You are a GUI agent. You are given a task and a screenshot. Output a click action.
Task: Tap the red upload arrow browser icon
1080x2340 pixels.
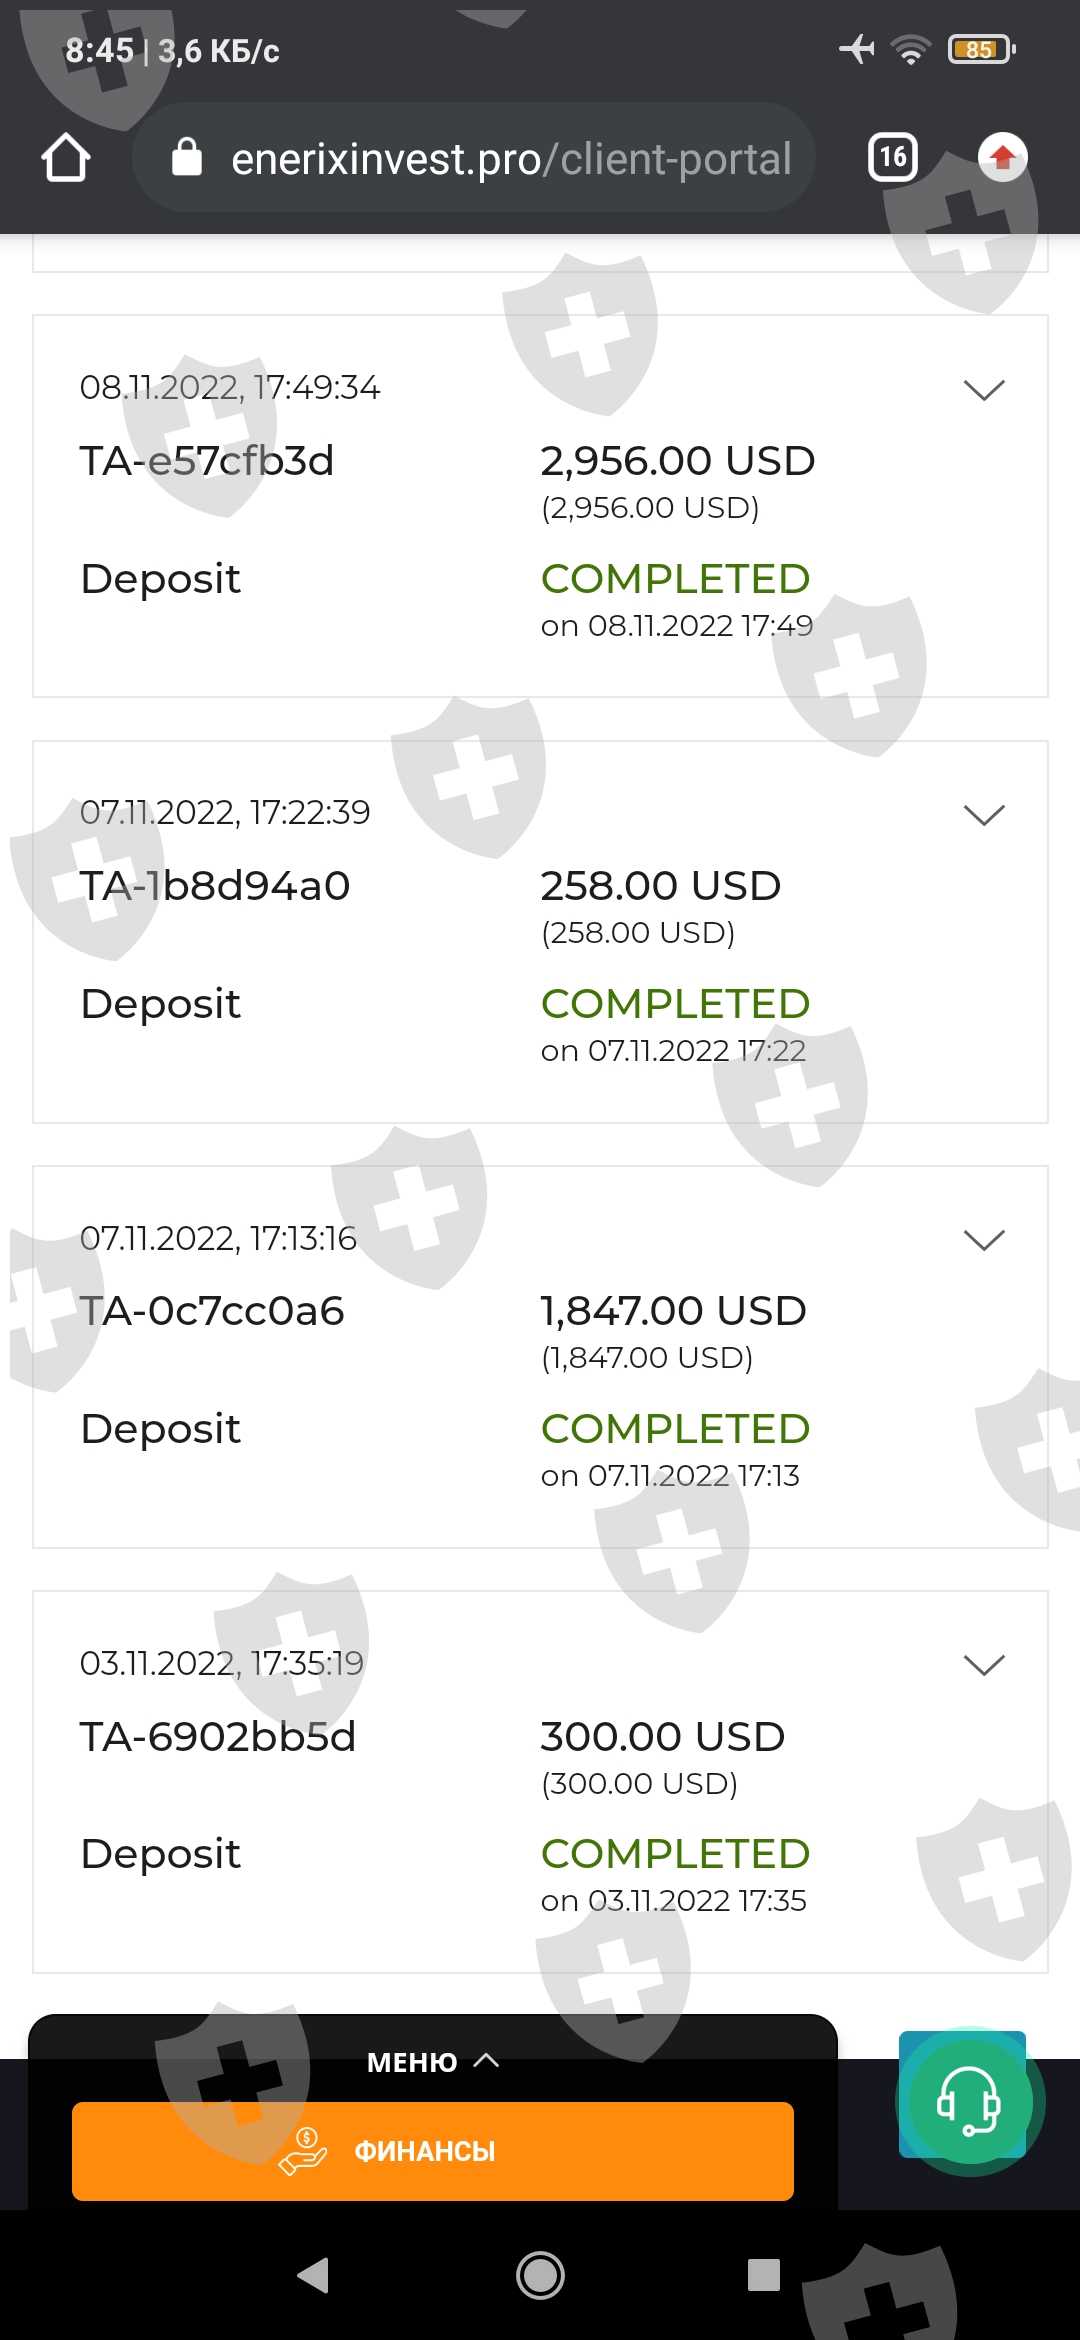click(1002, 157)
